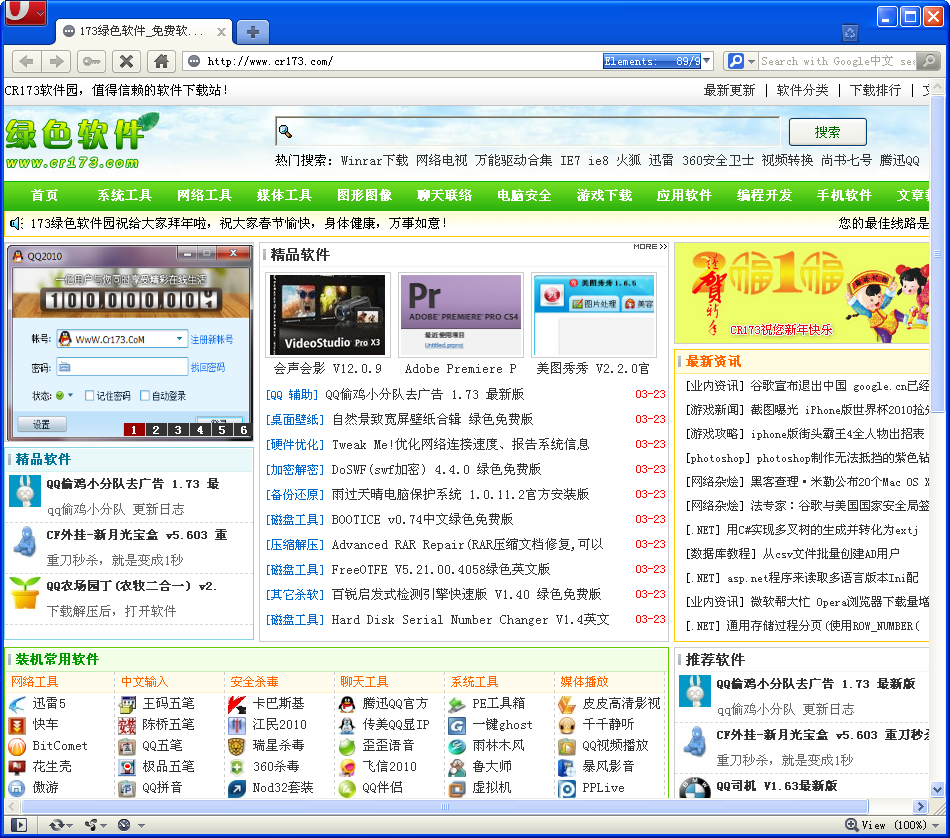
Task: Click the Opera Turbo icon
Action: pos(124,825)
